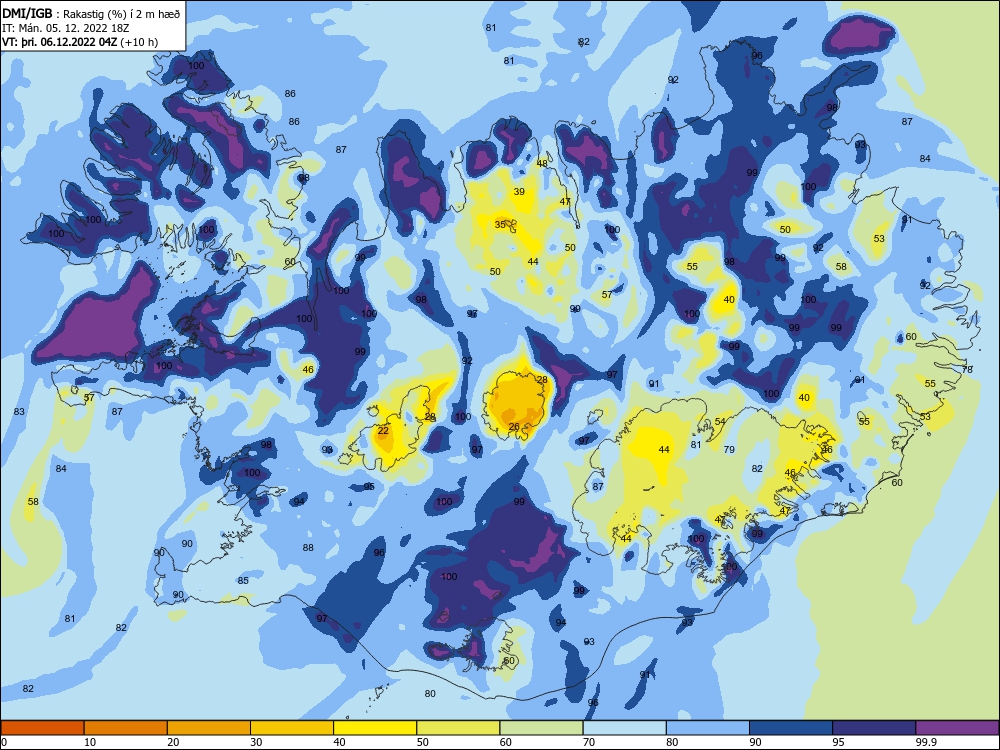Click the 20–30 amber legend swatch

click(209, 728)
